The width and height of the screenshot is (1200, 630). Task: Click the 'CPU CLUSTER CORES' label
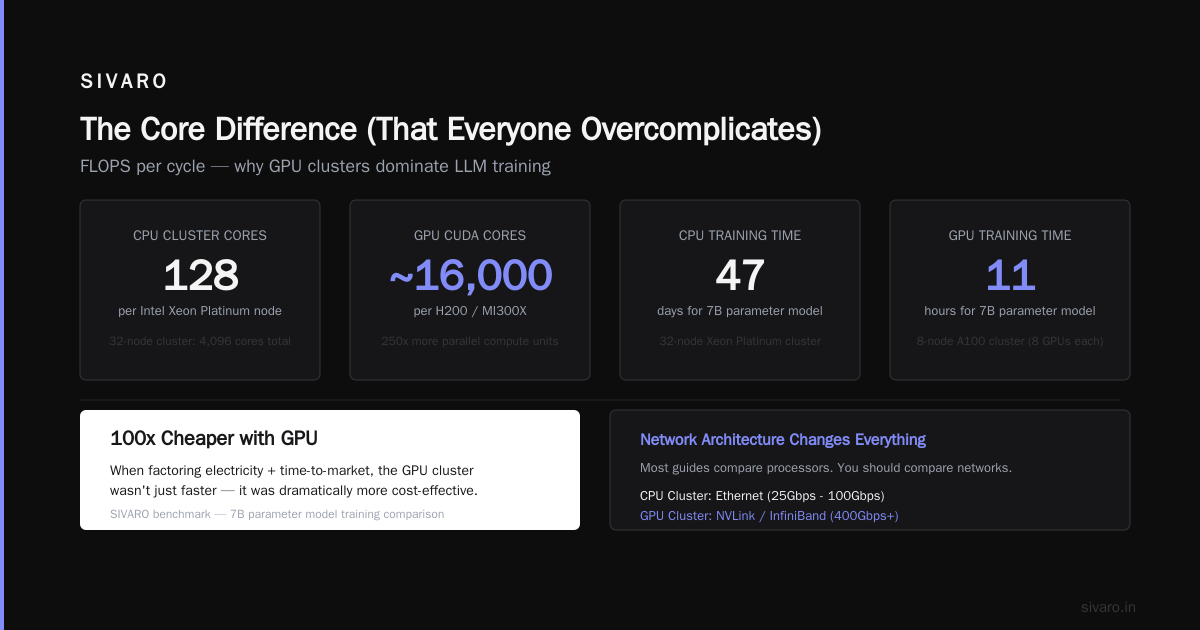200,236
